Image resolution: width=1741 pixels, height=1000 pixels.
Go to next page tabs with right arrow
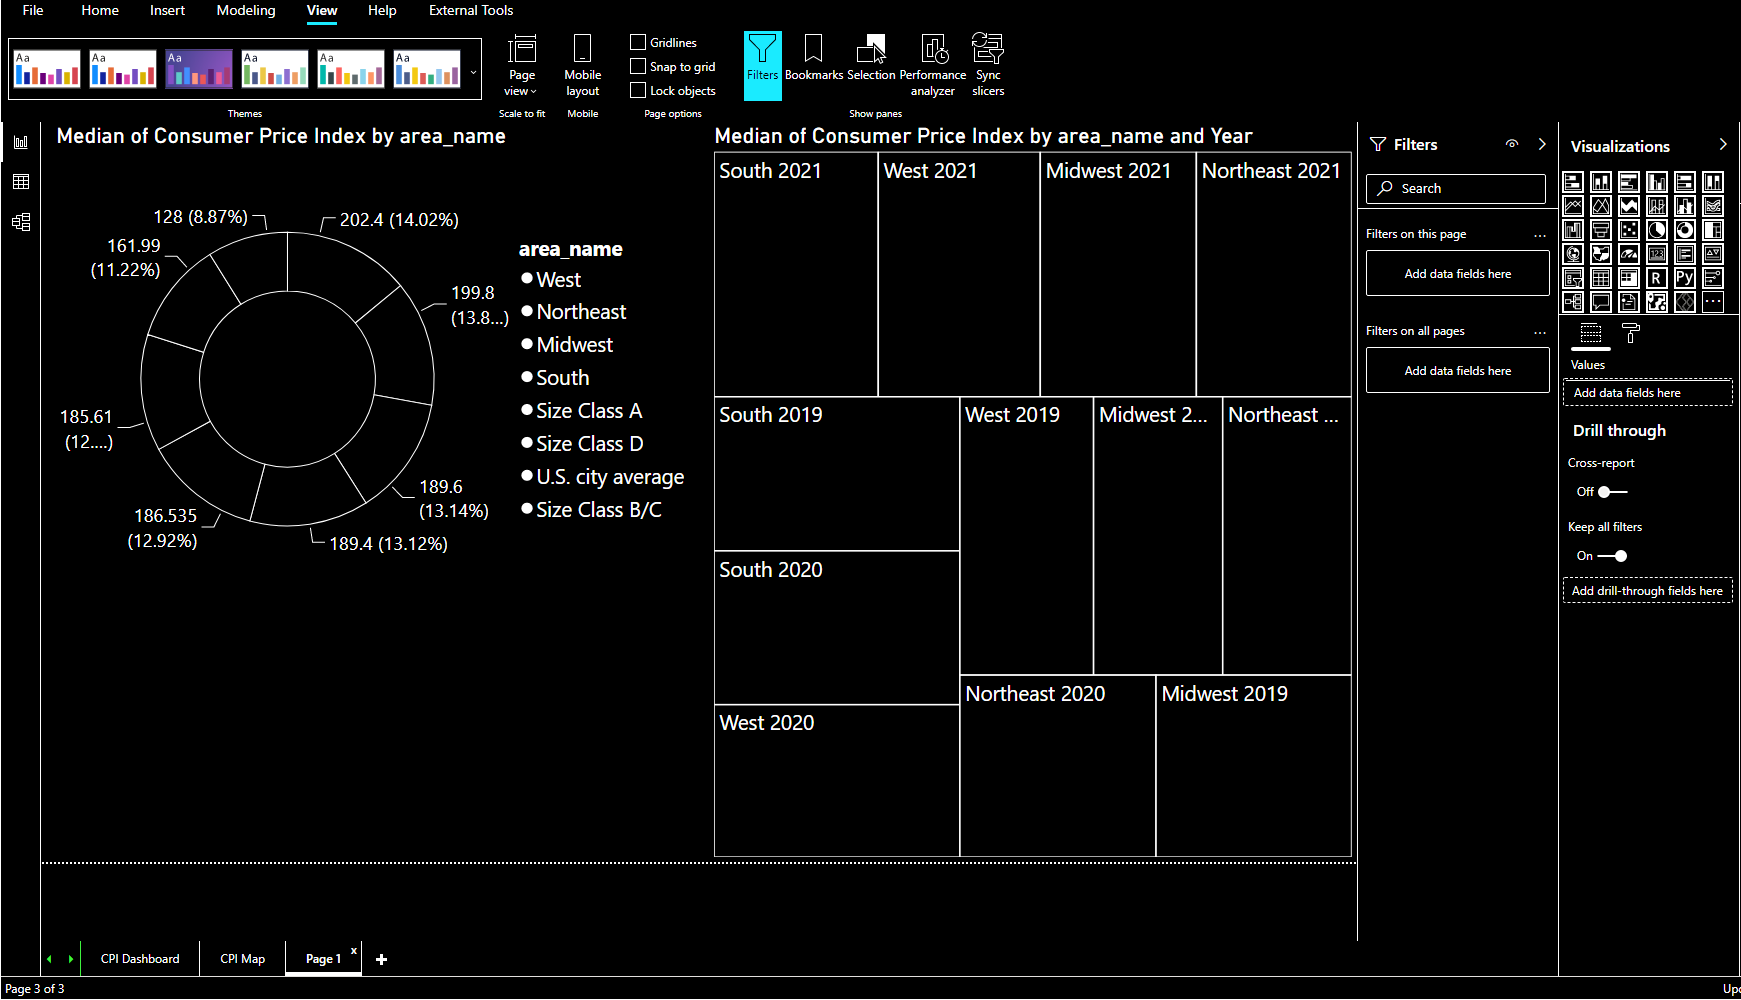(x=71, y=959)
